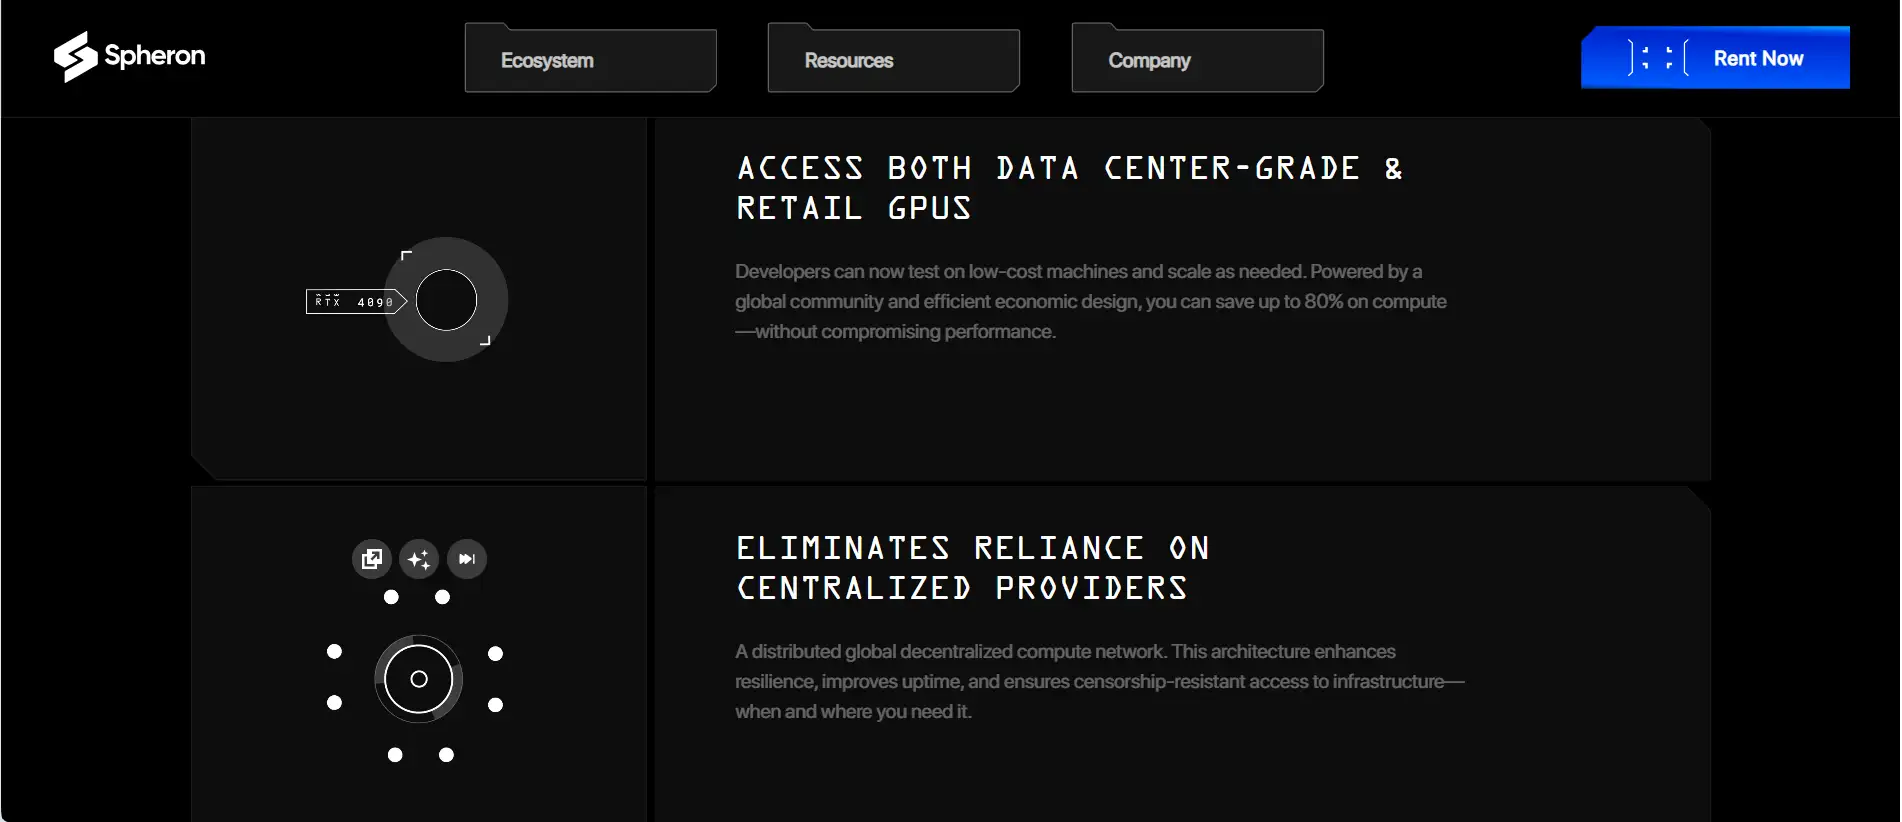Click the bottom-right corner bracket on GPU ring

coord(486,342)
